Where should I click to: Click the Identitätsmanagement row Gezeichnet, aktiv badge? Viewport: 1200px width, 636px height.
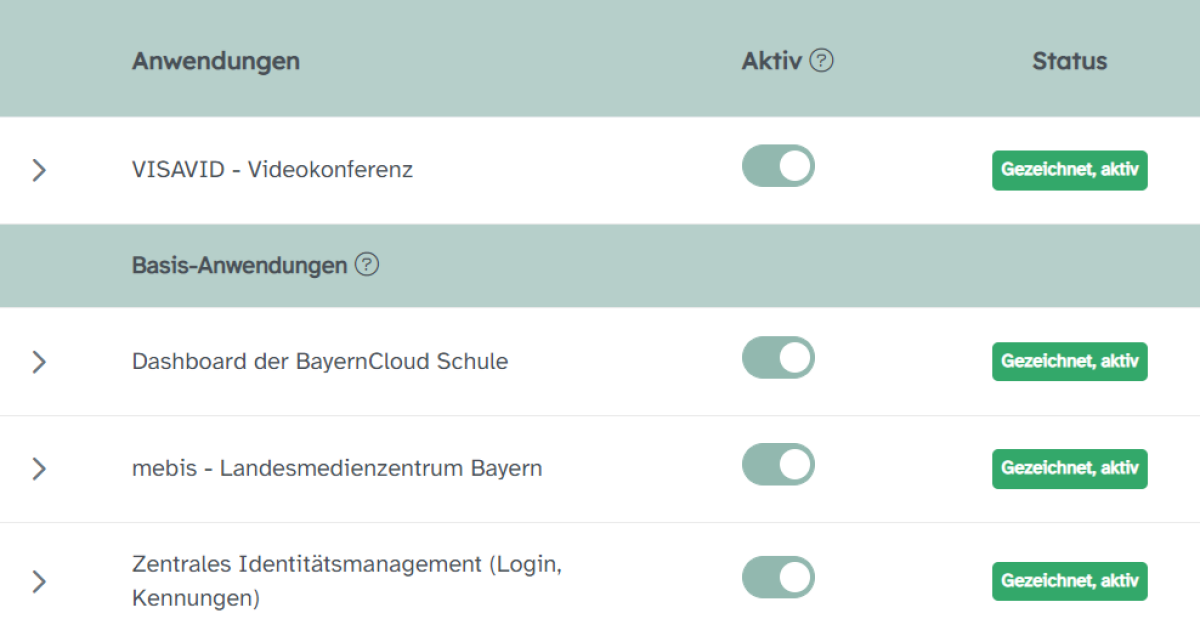(1069, 581)
